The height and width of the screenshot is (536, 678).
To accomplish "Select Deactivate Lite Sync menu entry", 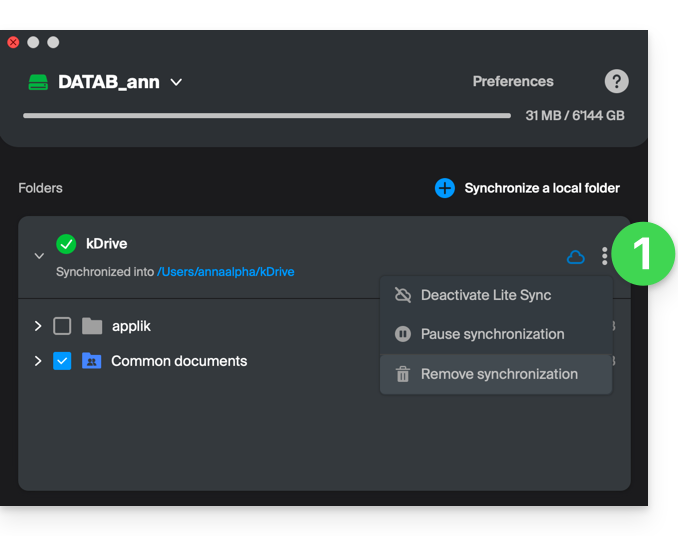I will pyautogui.click(x=486, y=295).
